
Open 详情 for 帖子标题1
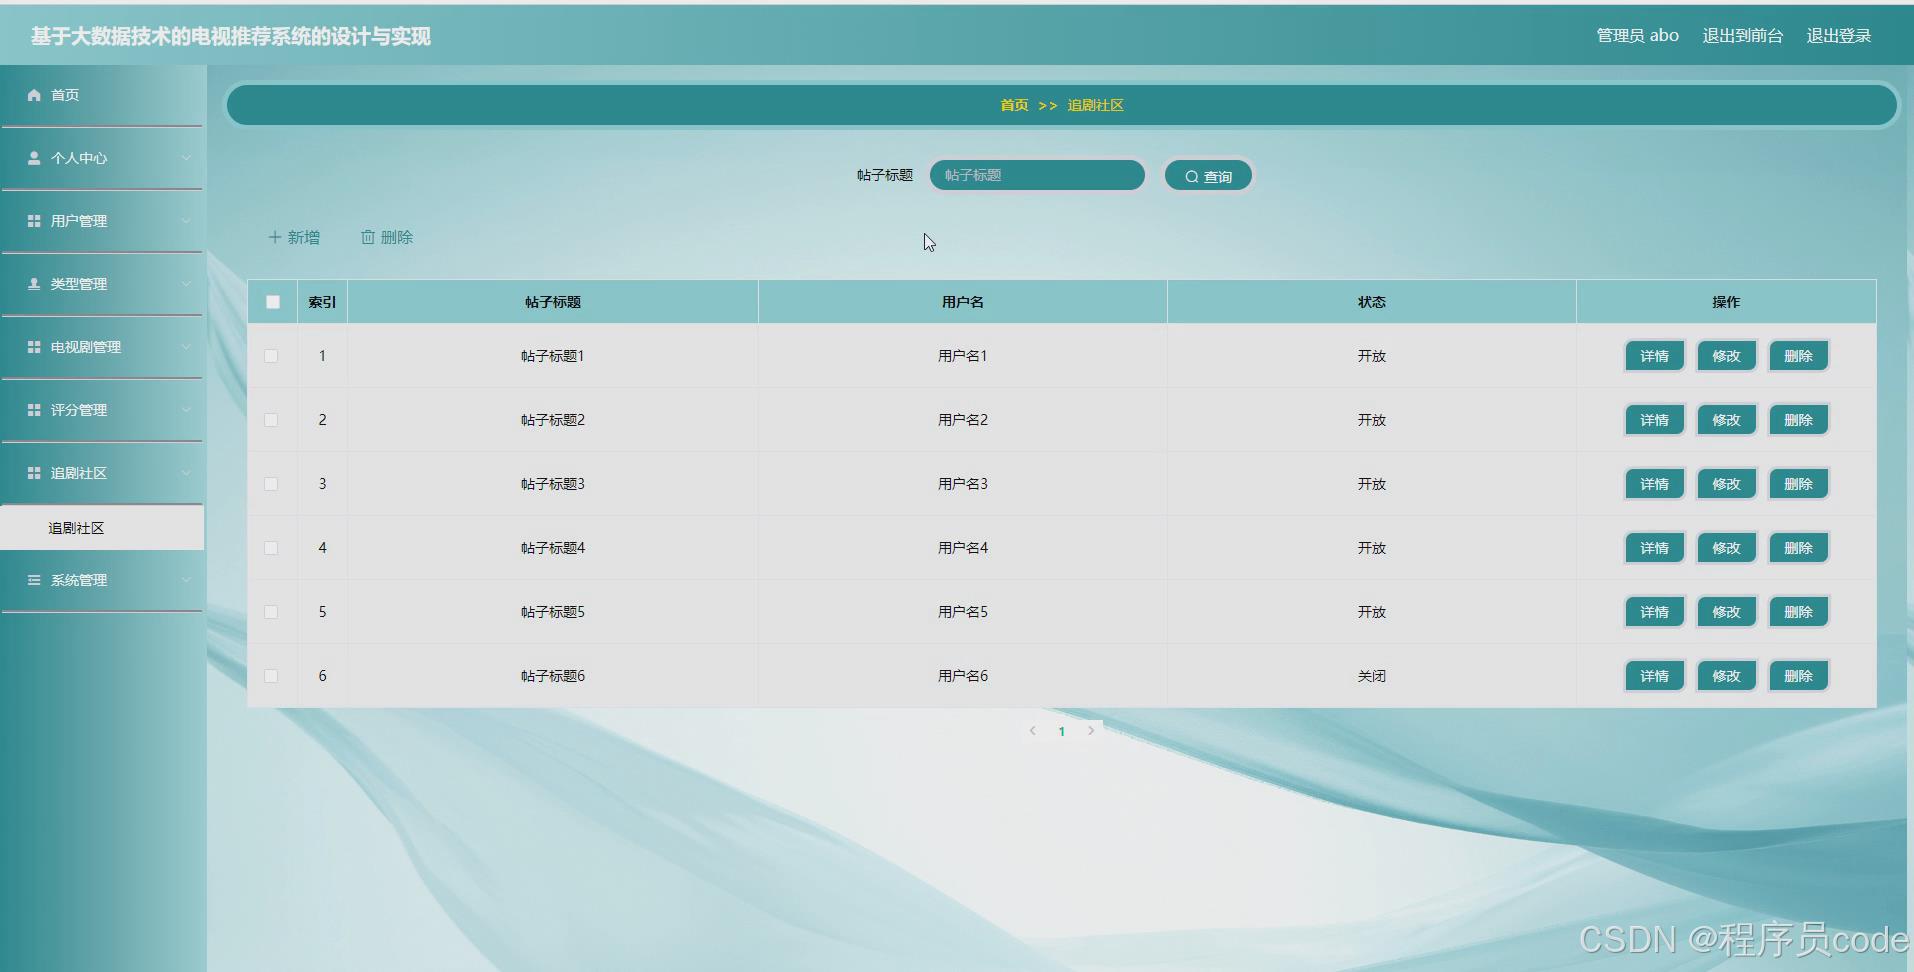1654,356
